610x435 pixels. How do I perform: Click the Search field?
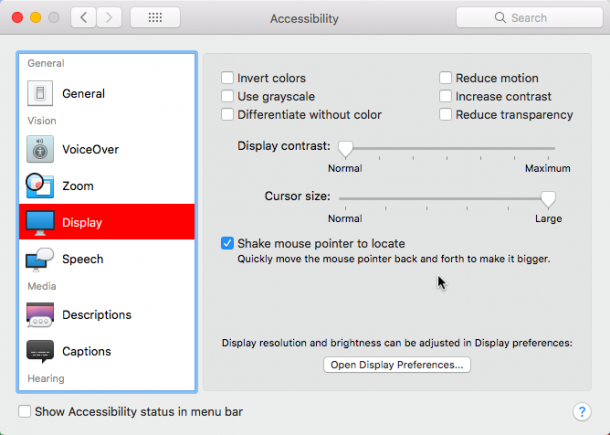pyautogui.click(x=529, y=18)
